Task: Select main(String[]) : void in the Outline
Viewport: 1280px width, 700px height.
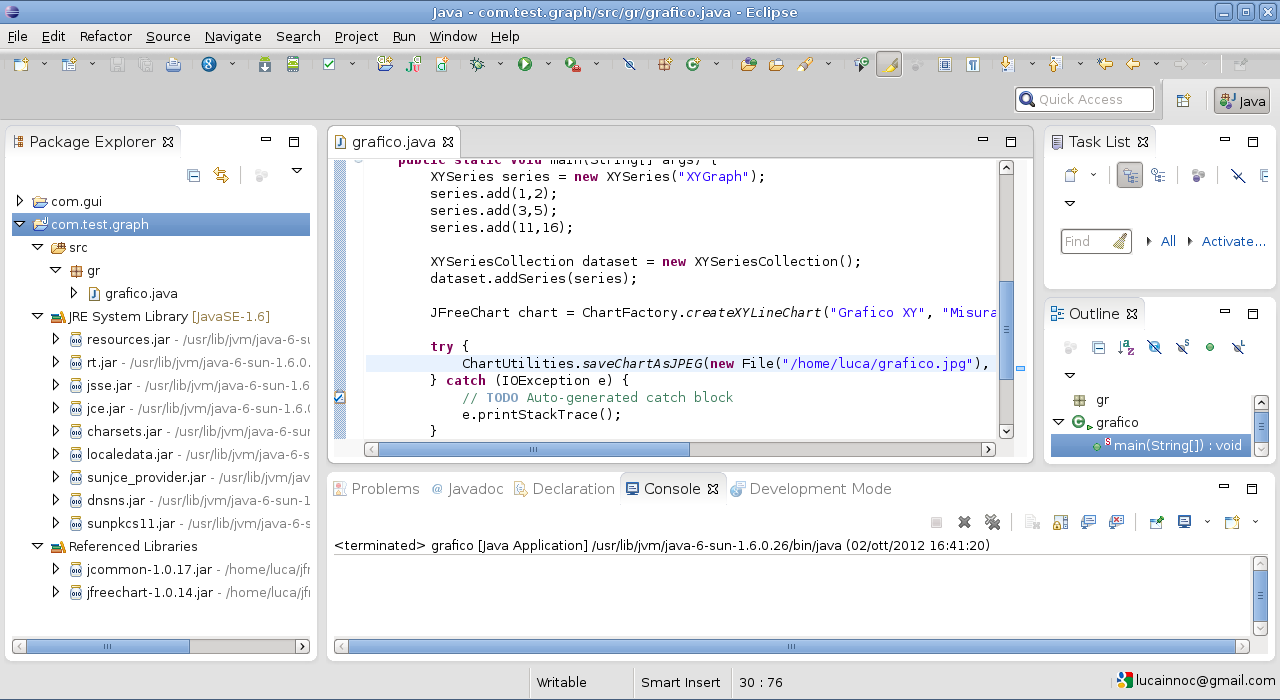Action: [x=1175, y=443]
